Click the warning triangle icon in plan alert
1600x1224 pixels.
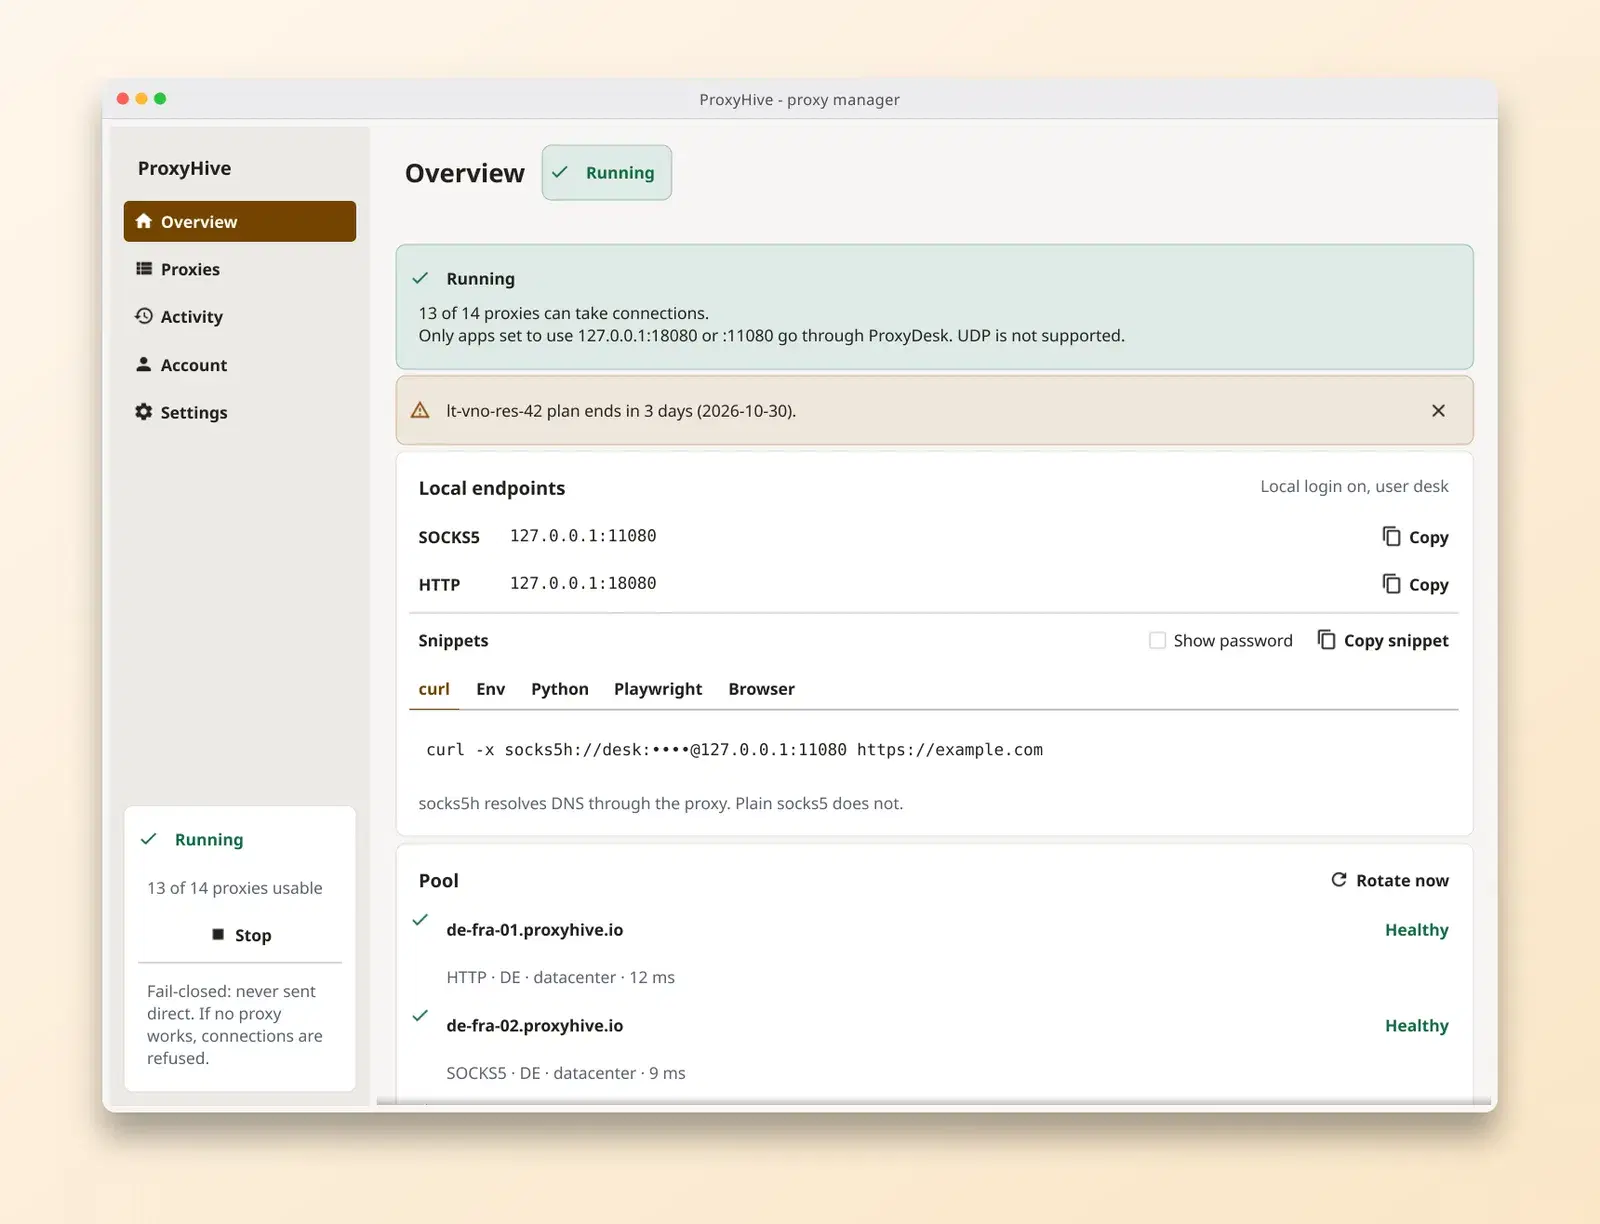pyautogui.click(x=420, y=410)
